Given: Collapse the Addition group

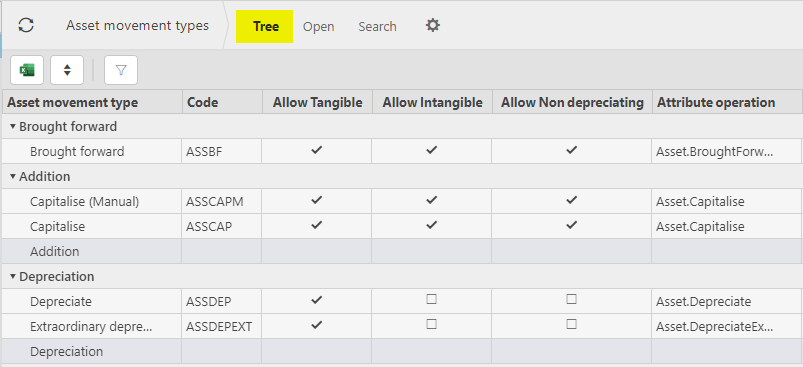Looking at the screenshot, I should pyautogui.click(x=13, y=177).
